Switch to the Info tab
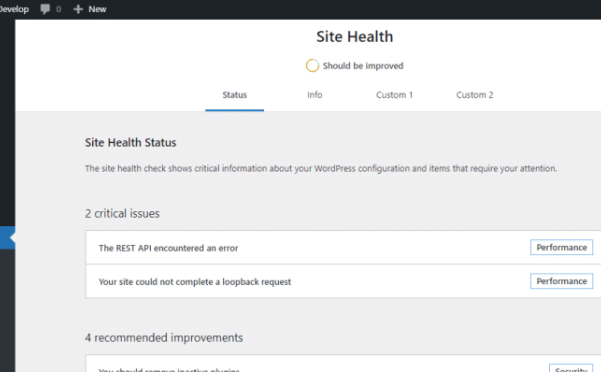 pyautogui.click(x=314, y=95)
